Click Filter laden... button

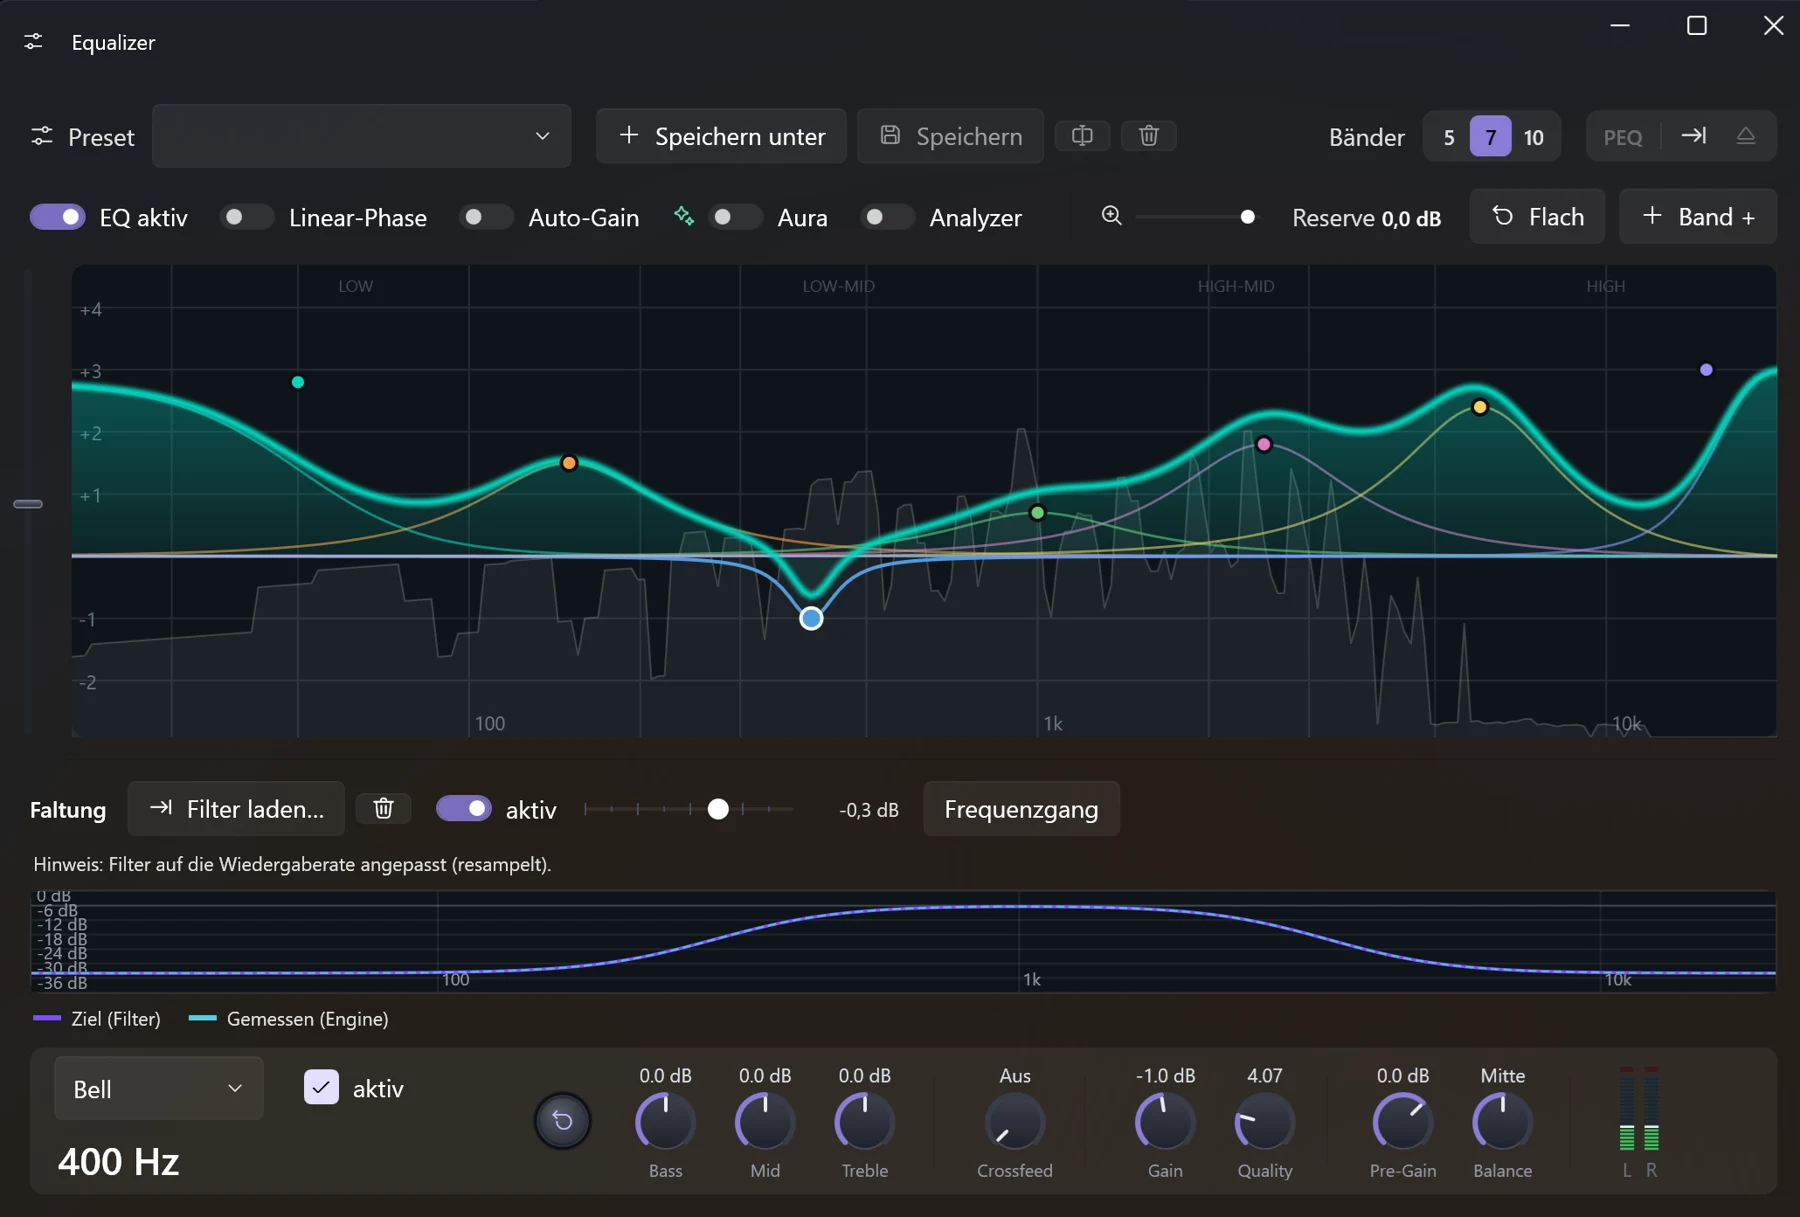236,808
